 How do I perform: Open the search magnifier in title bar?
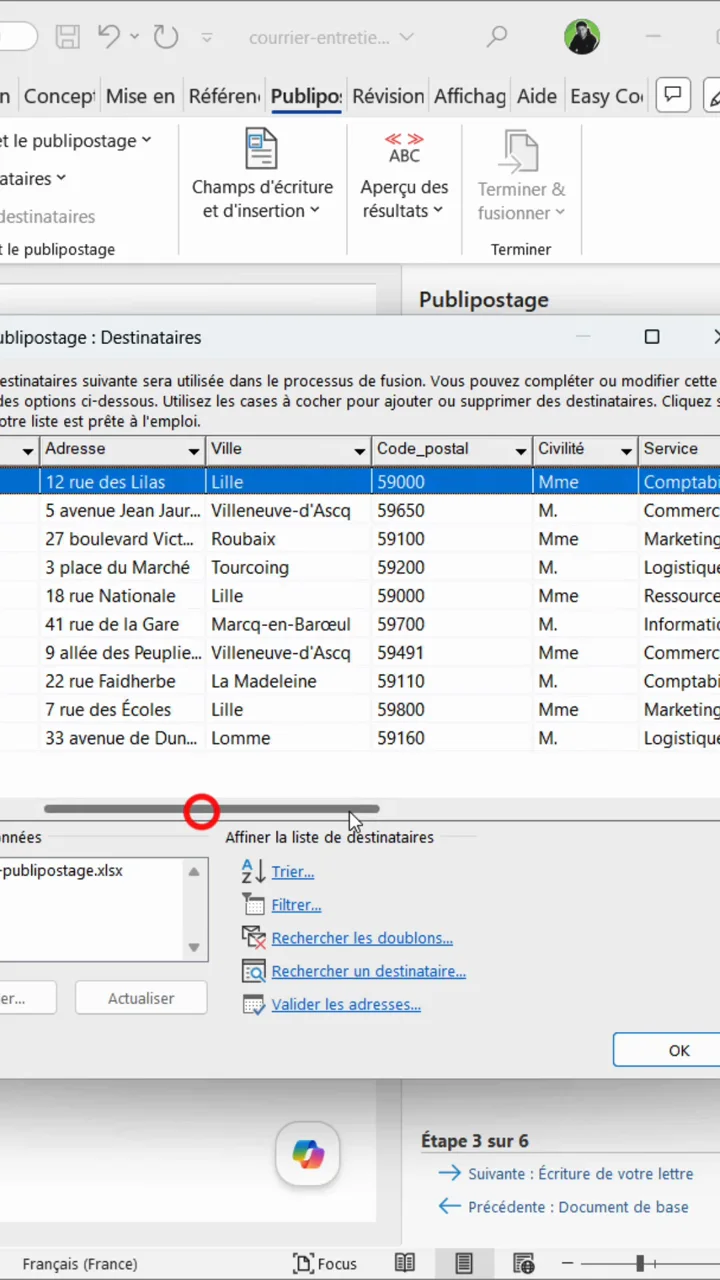coord(497,38)
